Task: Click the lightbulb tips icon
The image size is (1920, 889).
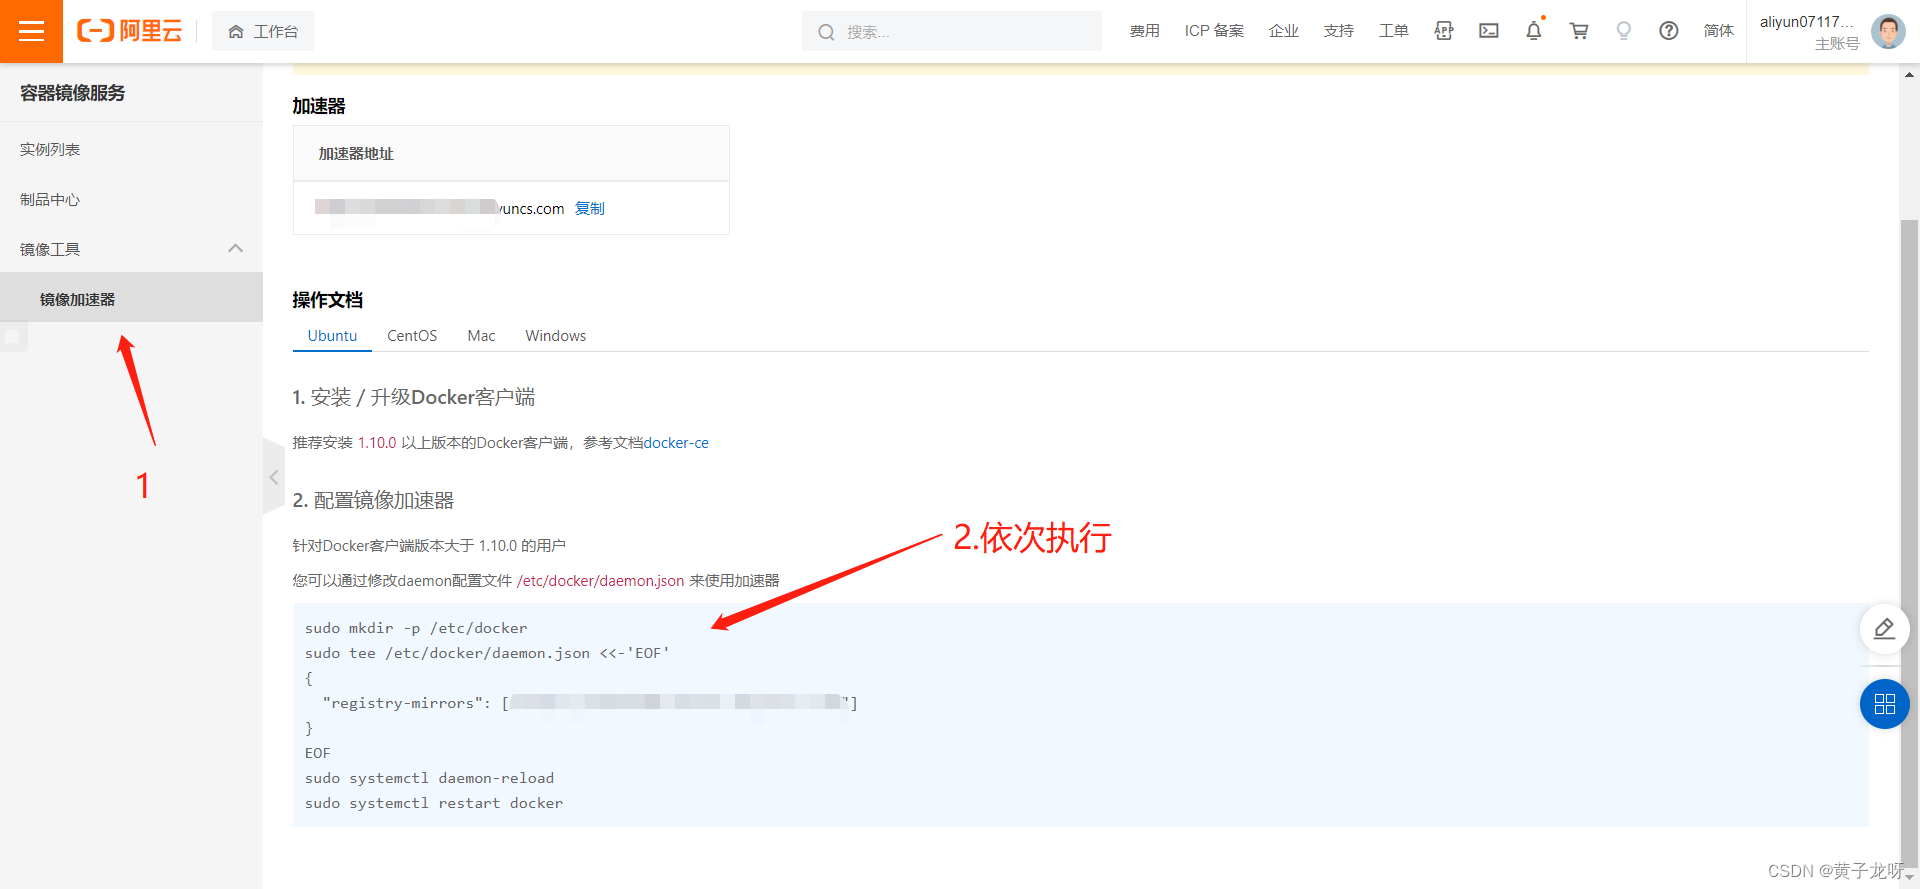Action: tap(1624, 31)
